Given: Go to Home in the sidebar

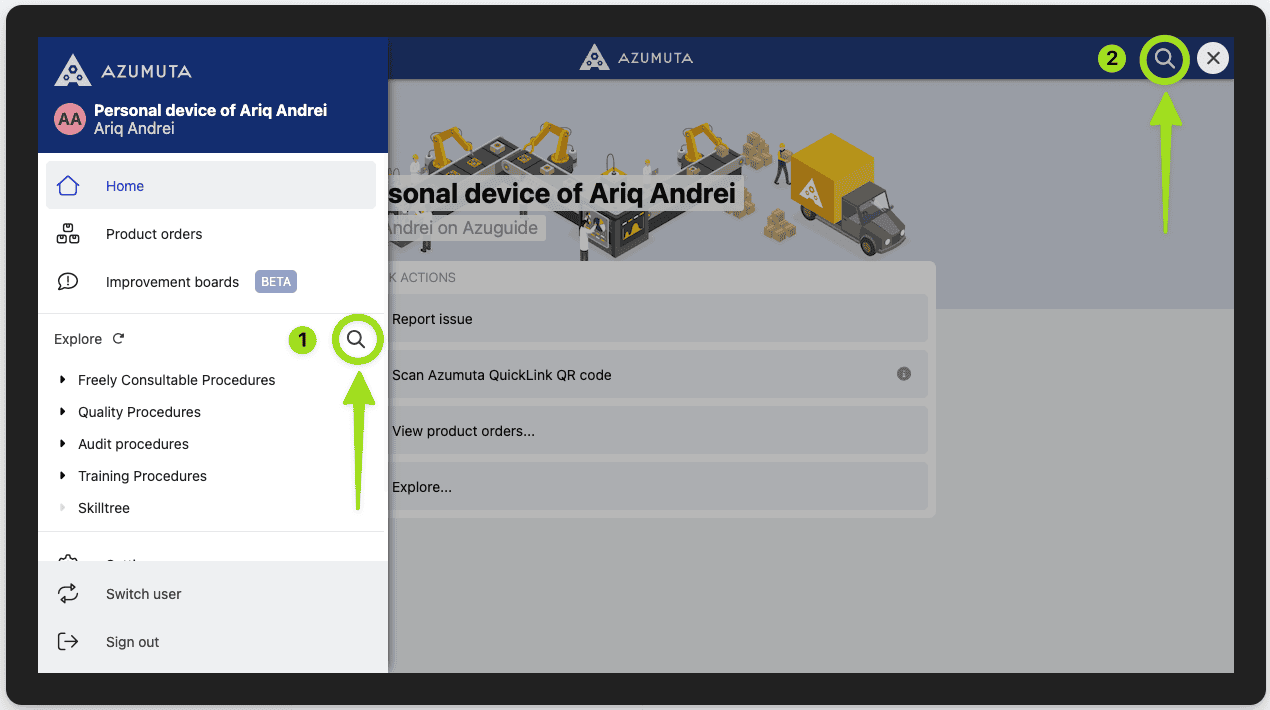Looking at the screenshot, I should tap(125, 186).
